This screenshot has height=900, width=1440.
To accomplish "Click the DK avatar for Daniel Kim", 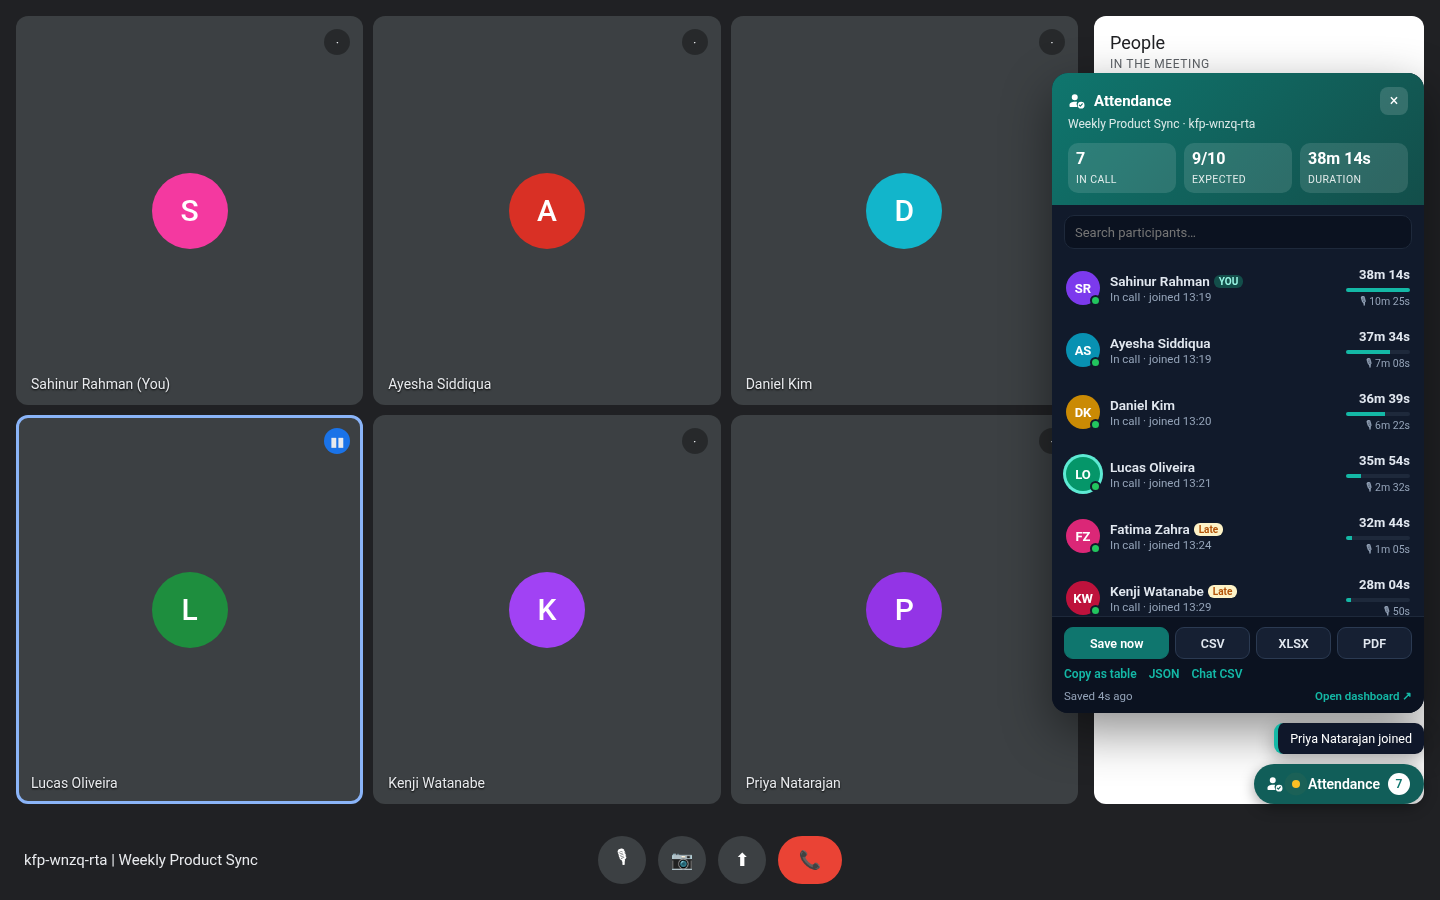I will pyautogui.click(x=1083, y=413).
